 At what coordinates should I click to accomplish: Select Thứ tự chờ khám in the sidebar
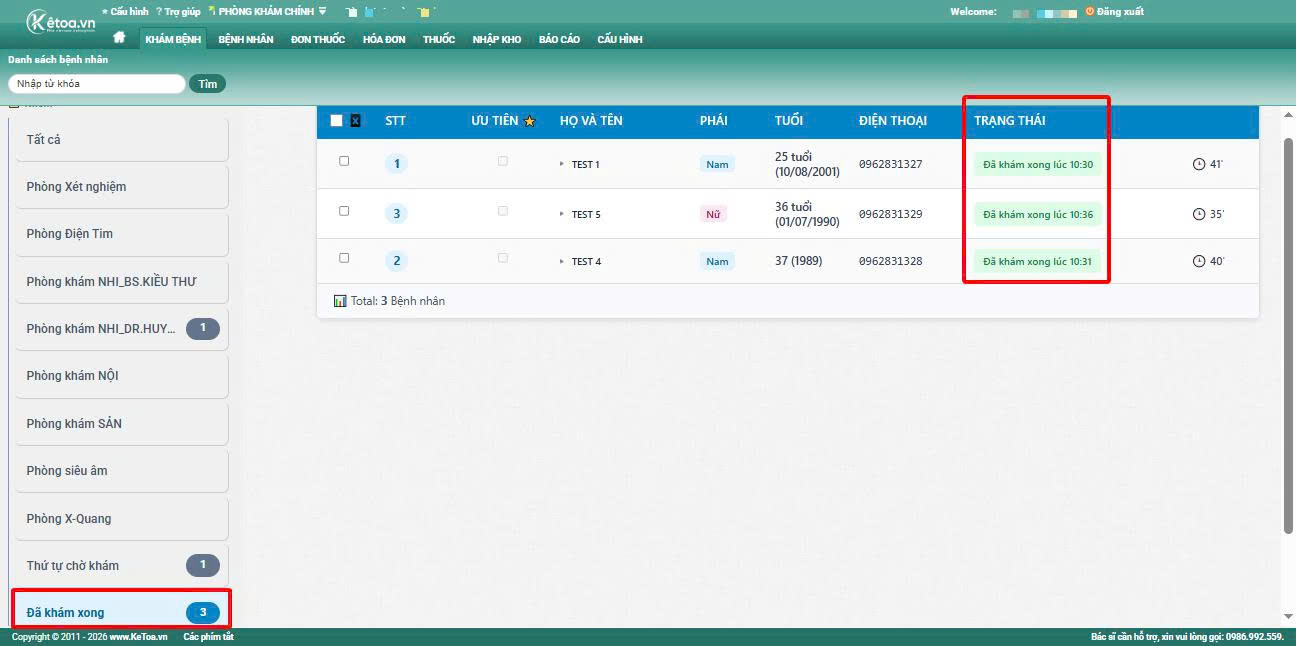tap(121, 566)
